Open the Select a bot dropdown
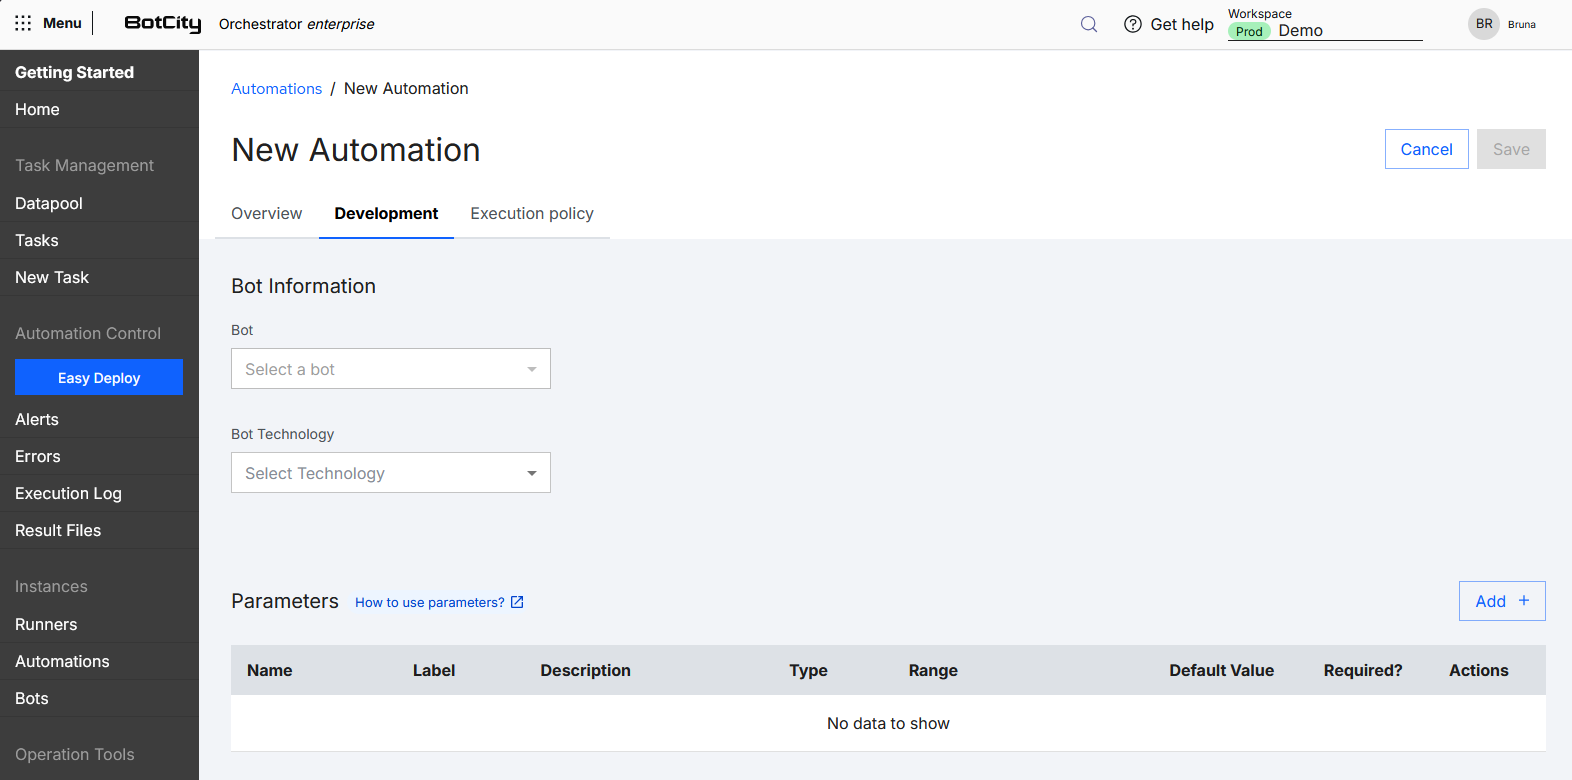The width and height of the screenshot is (1572, 780). (390, 369)
